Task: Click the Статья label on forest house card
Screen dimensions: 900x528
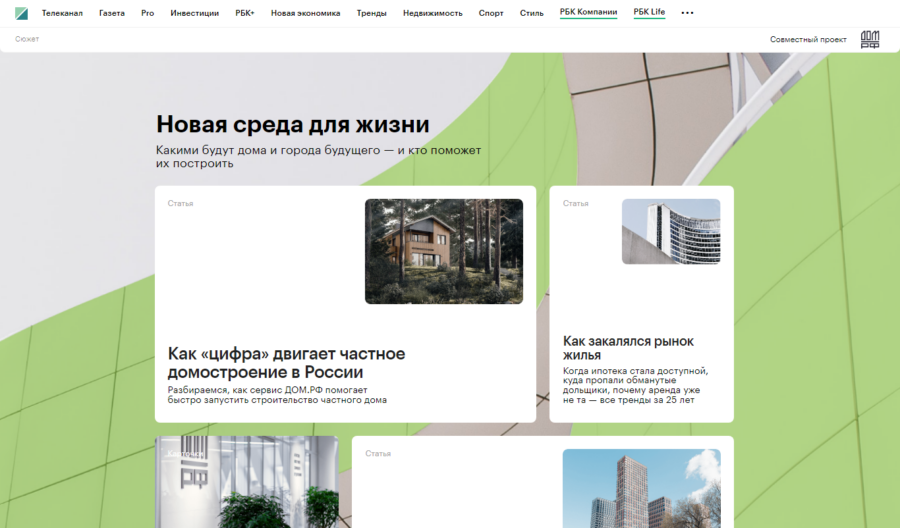Action: [180, 203]
